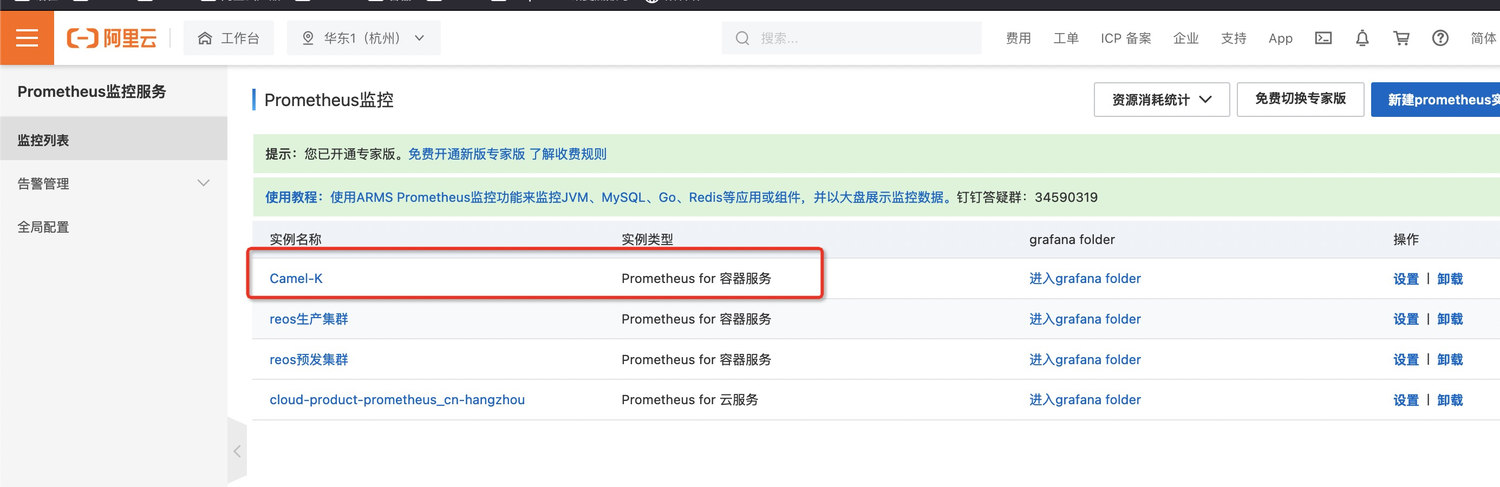Viewport: 1500px width, 487px height.
Task: Click 卸载 for reos生产集群
Action: [x=1450, y=319]
